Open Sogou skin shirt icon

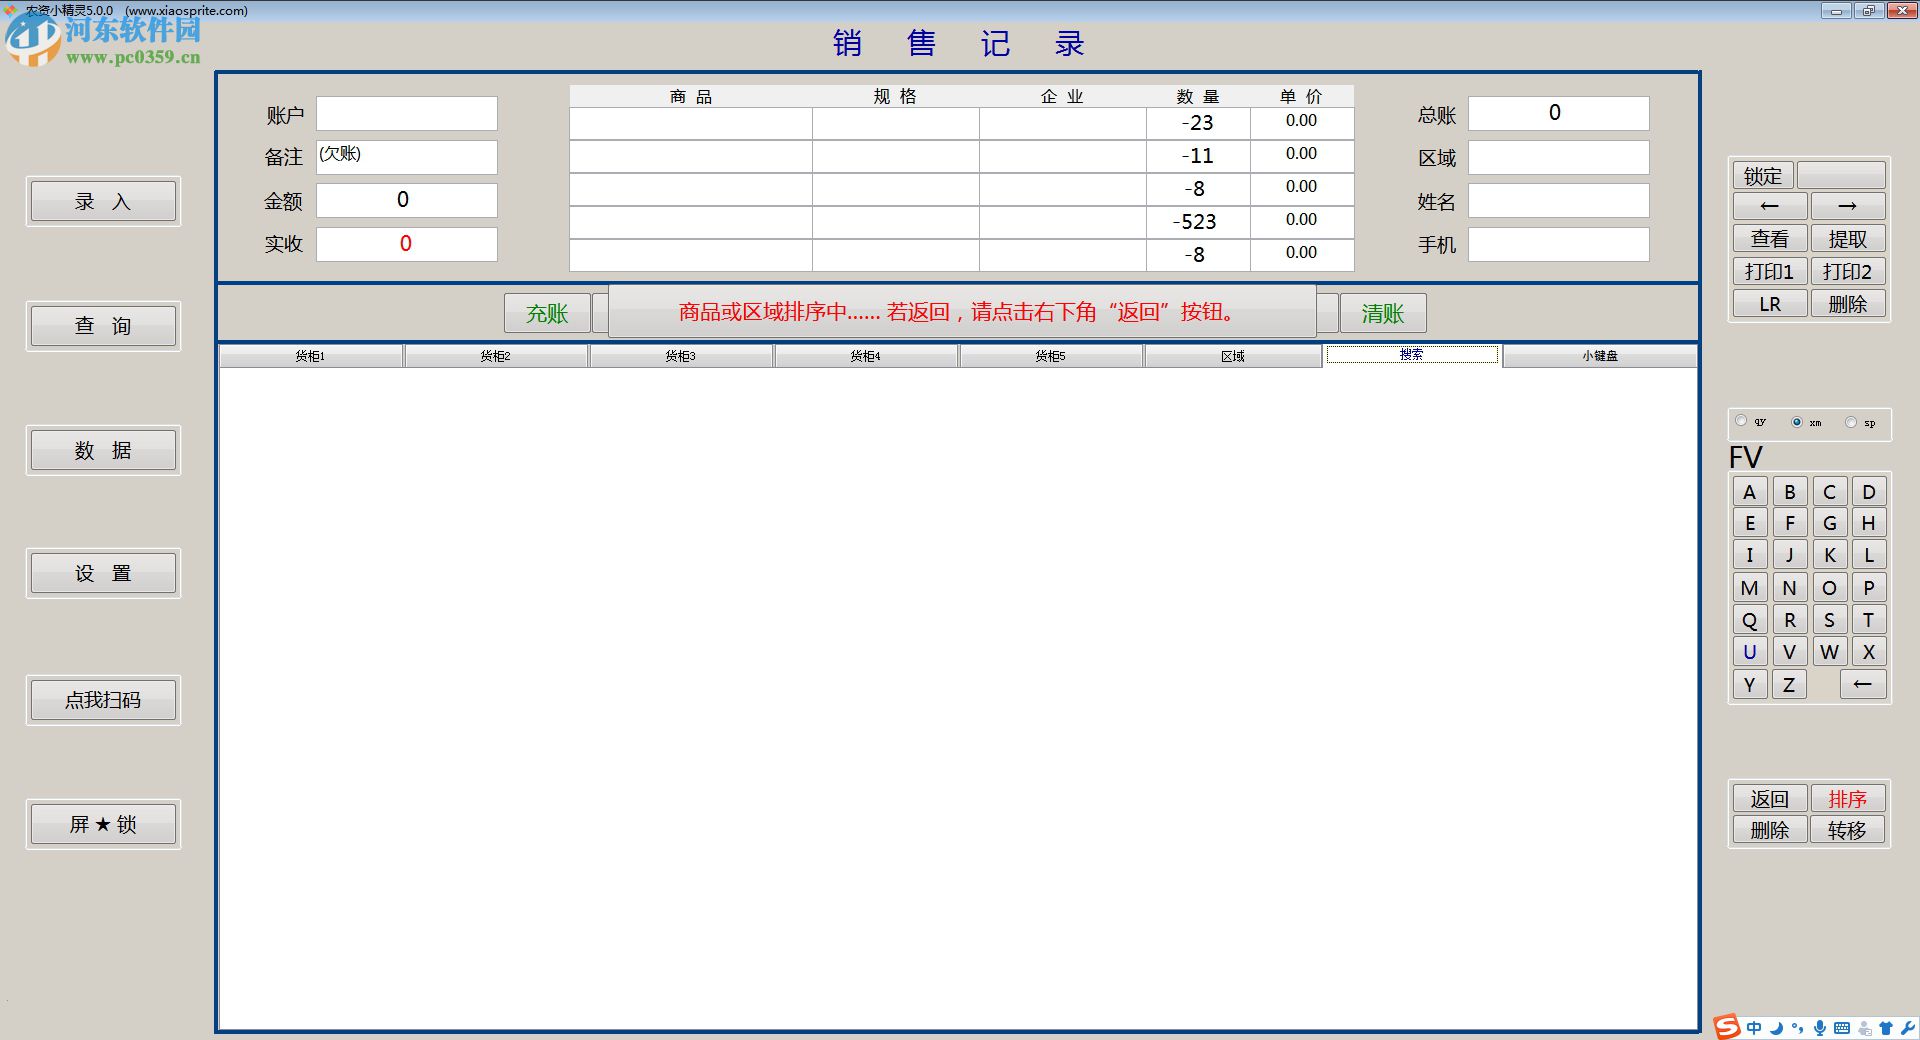[1886, 1028]
